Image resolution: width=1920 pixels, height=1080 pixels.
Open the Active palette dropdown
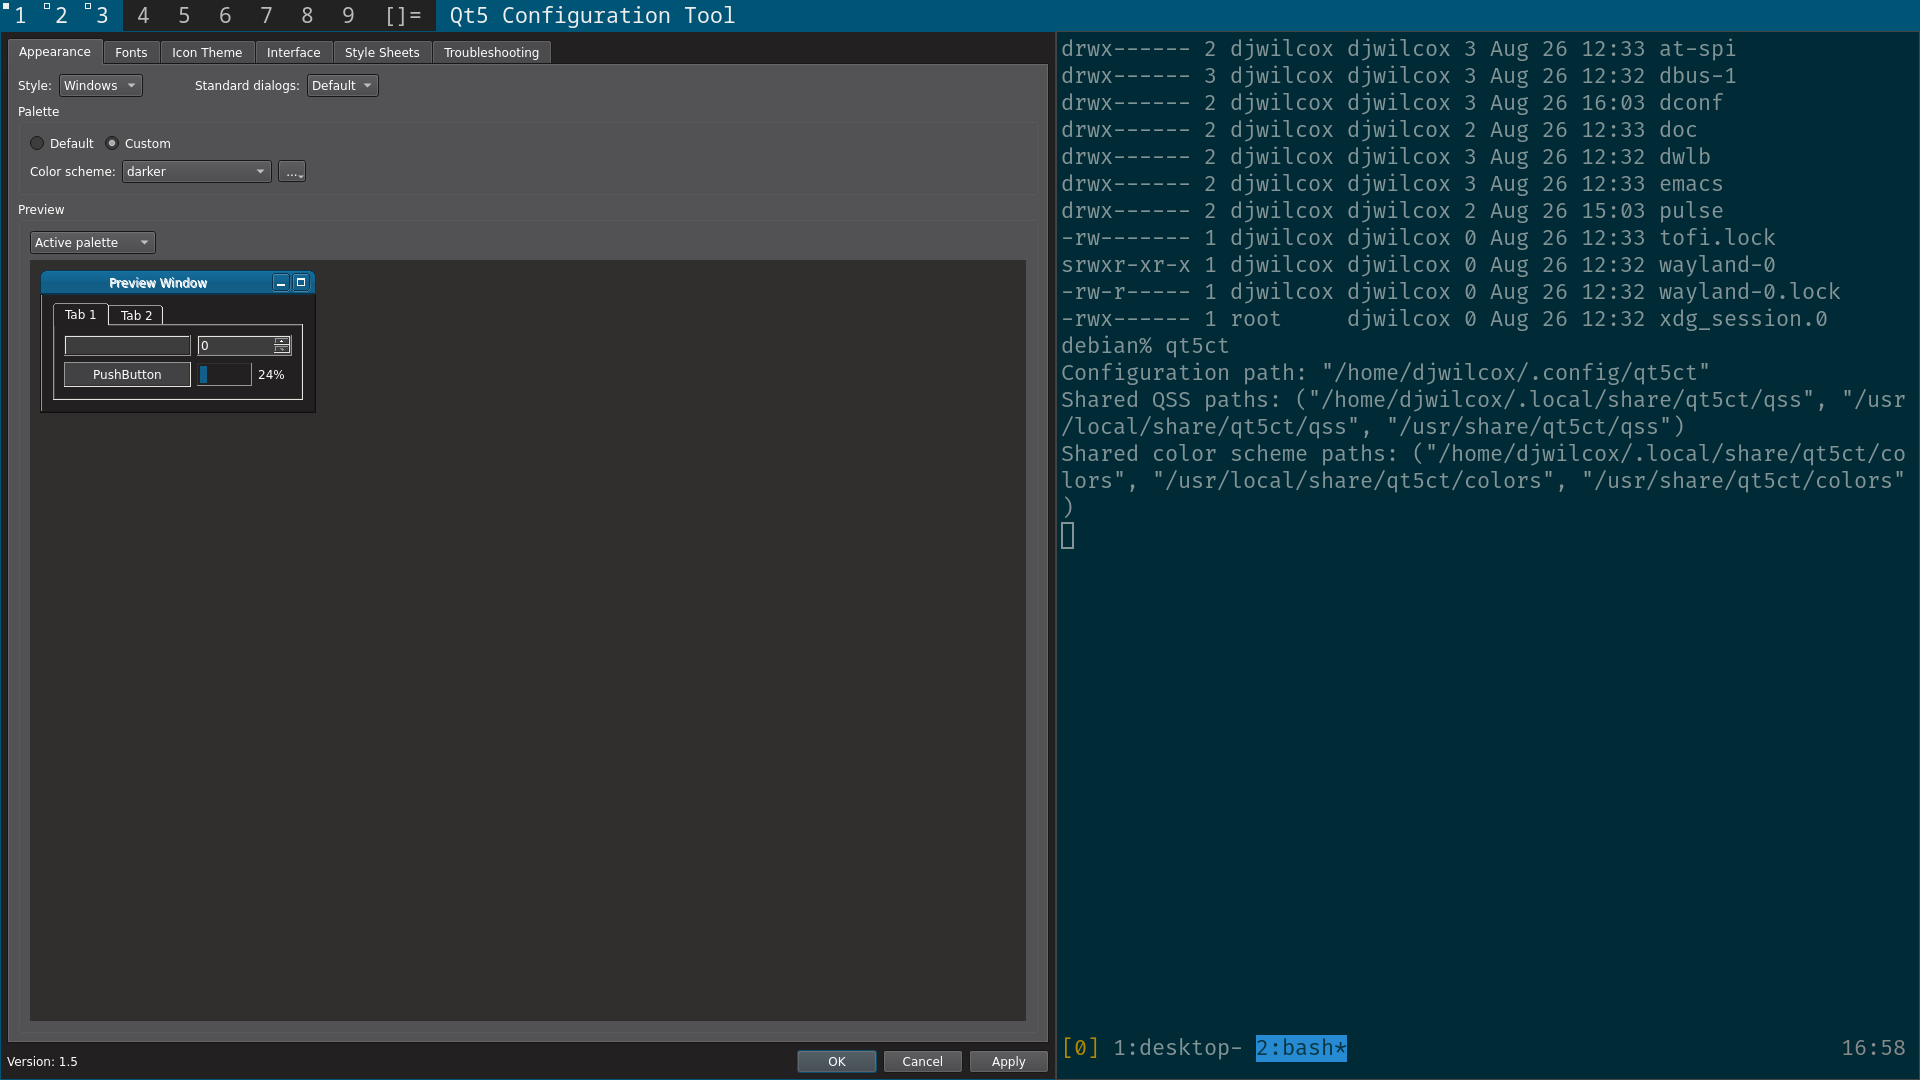point(92,243)
